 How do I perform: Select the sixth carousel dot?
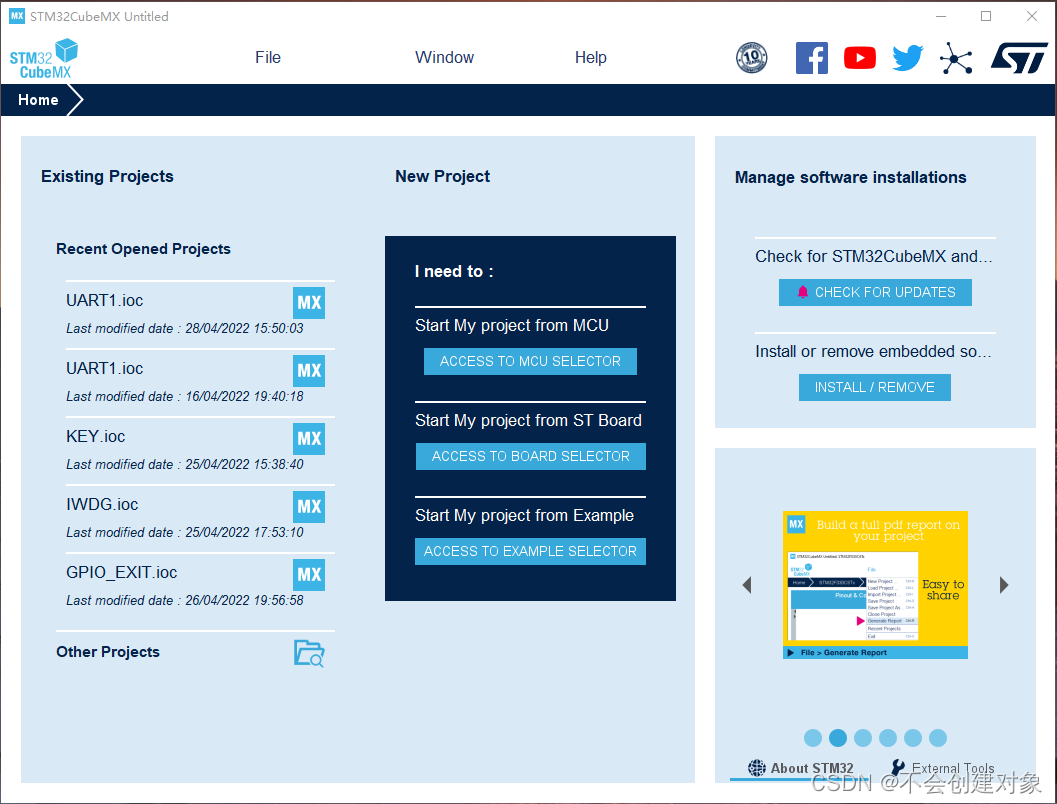[938, 738]
